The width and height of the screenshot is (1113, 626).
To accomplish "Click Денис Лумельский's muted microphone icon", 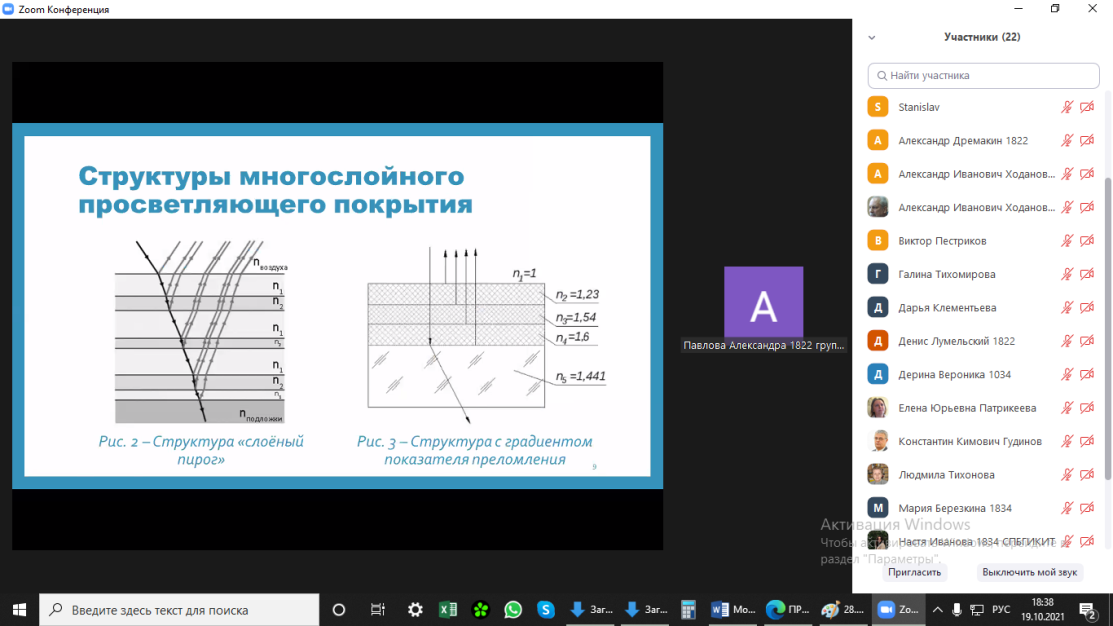I will pyautogui.click(x=1067, y=341).
